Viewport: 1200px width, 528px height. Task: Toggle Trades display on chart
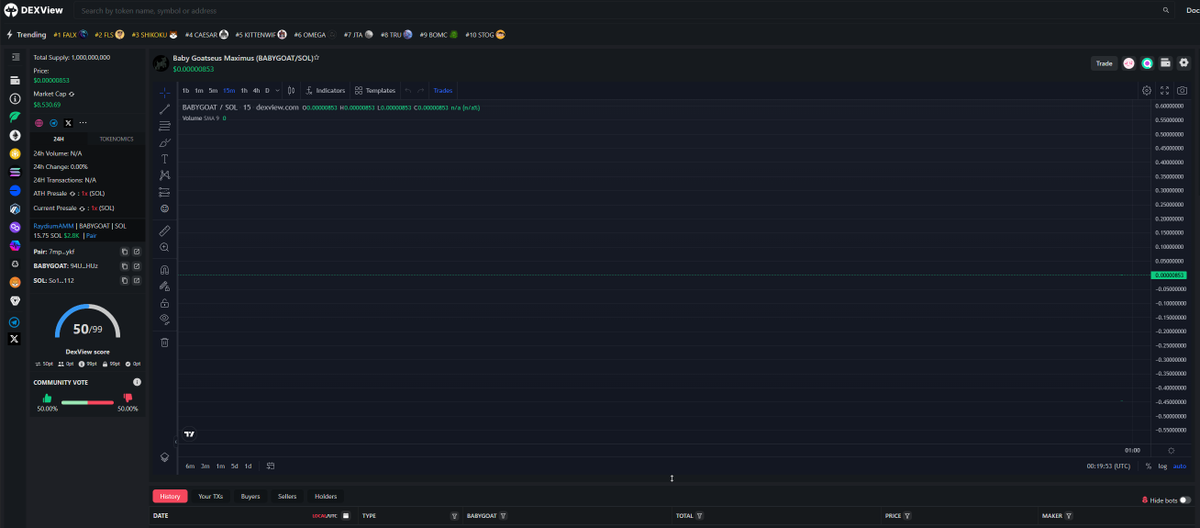pos(443,90)
